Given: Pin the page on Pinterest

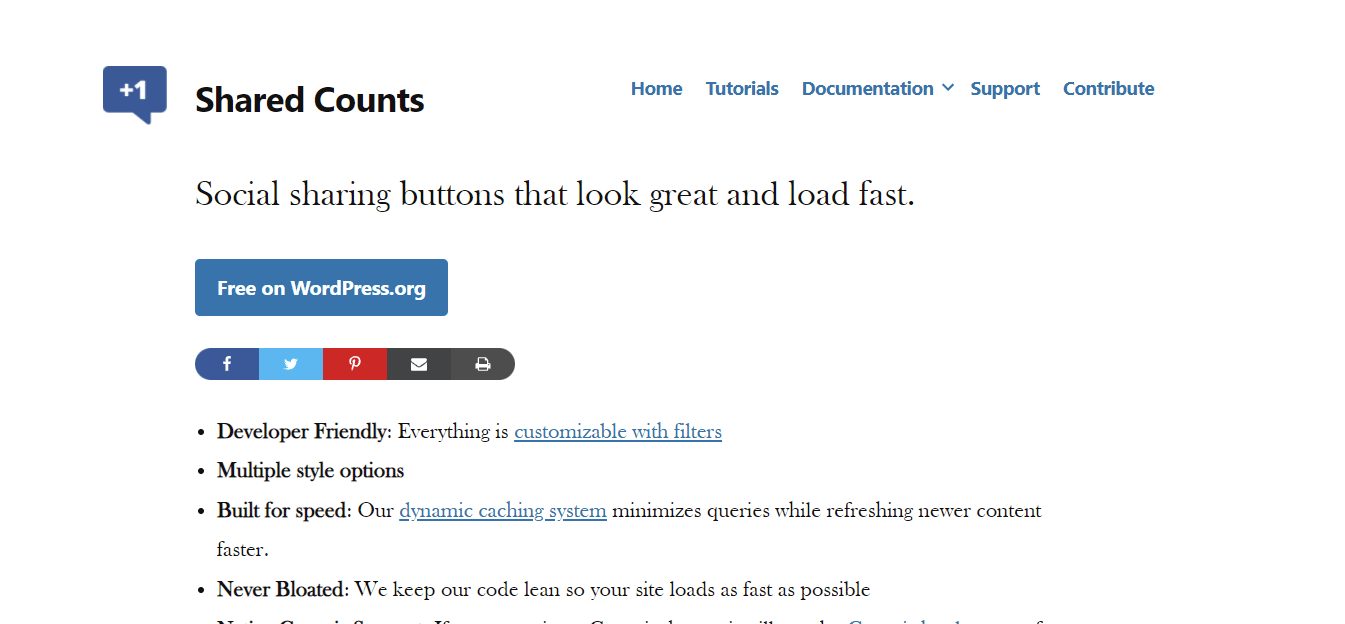Looking at the screenshot, I should coord(355,364).
